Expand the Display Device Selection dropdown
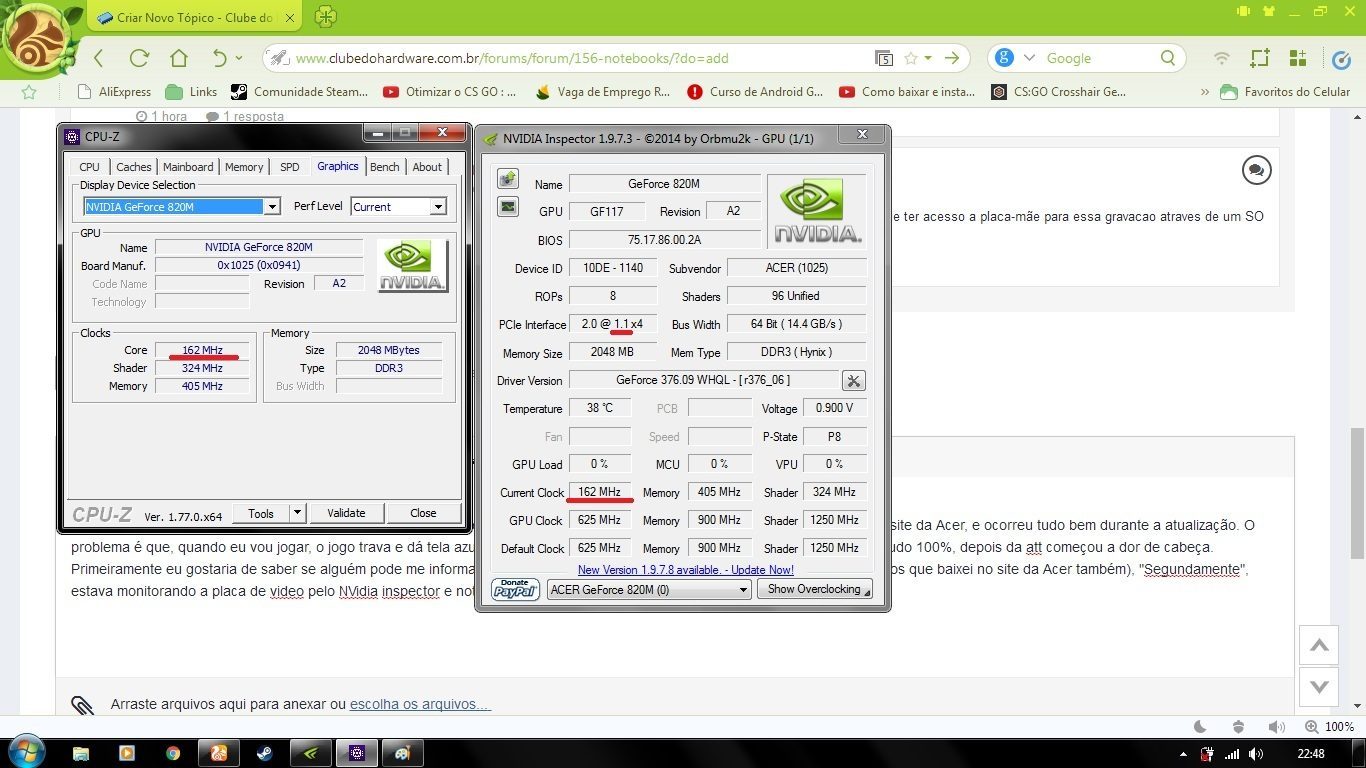Viewport: 1366px width, 768px height. click(x=271, y=207)
